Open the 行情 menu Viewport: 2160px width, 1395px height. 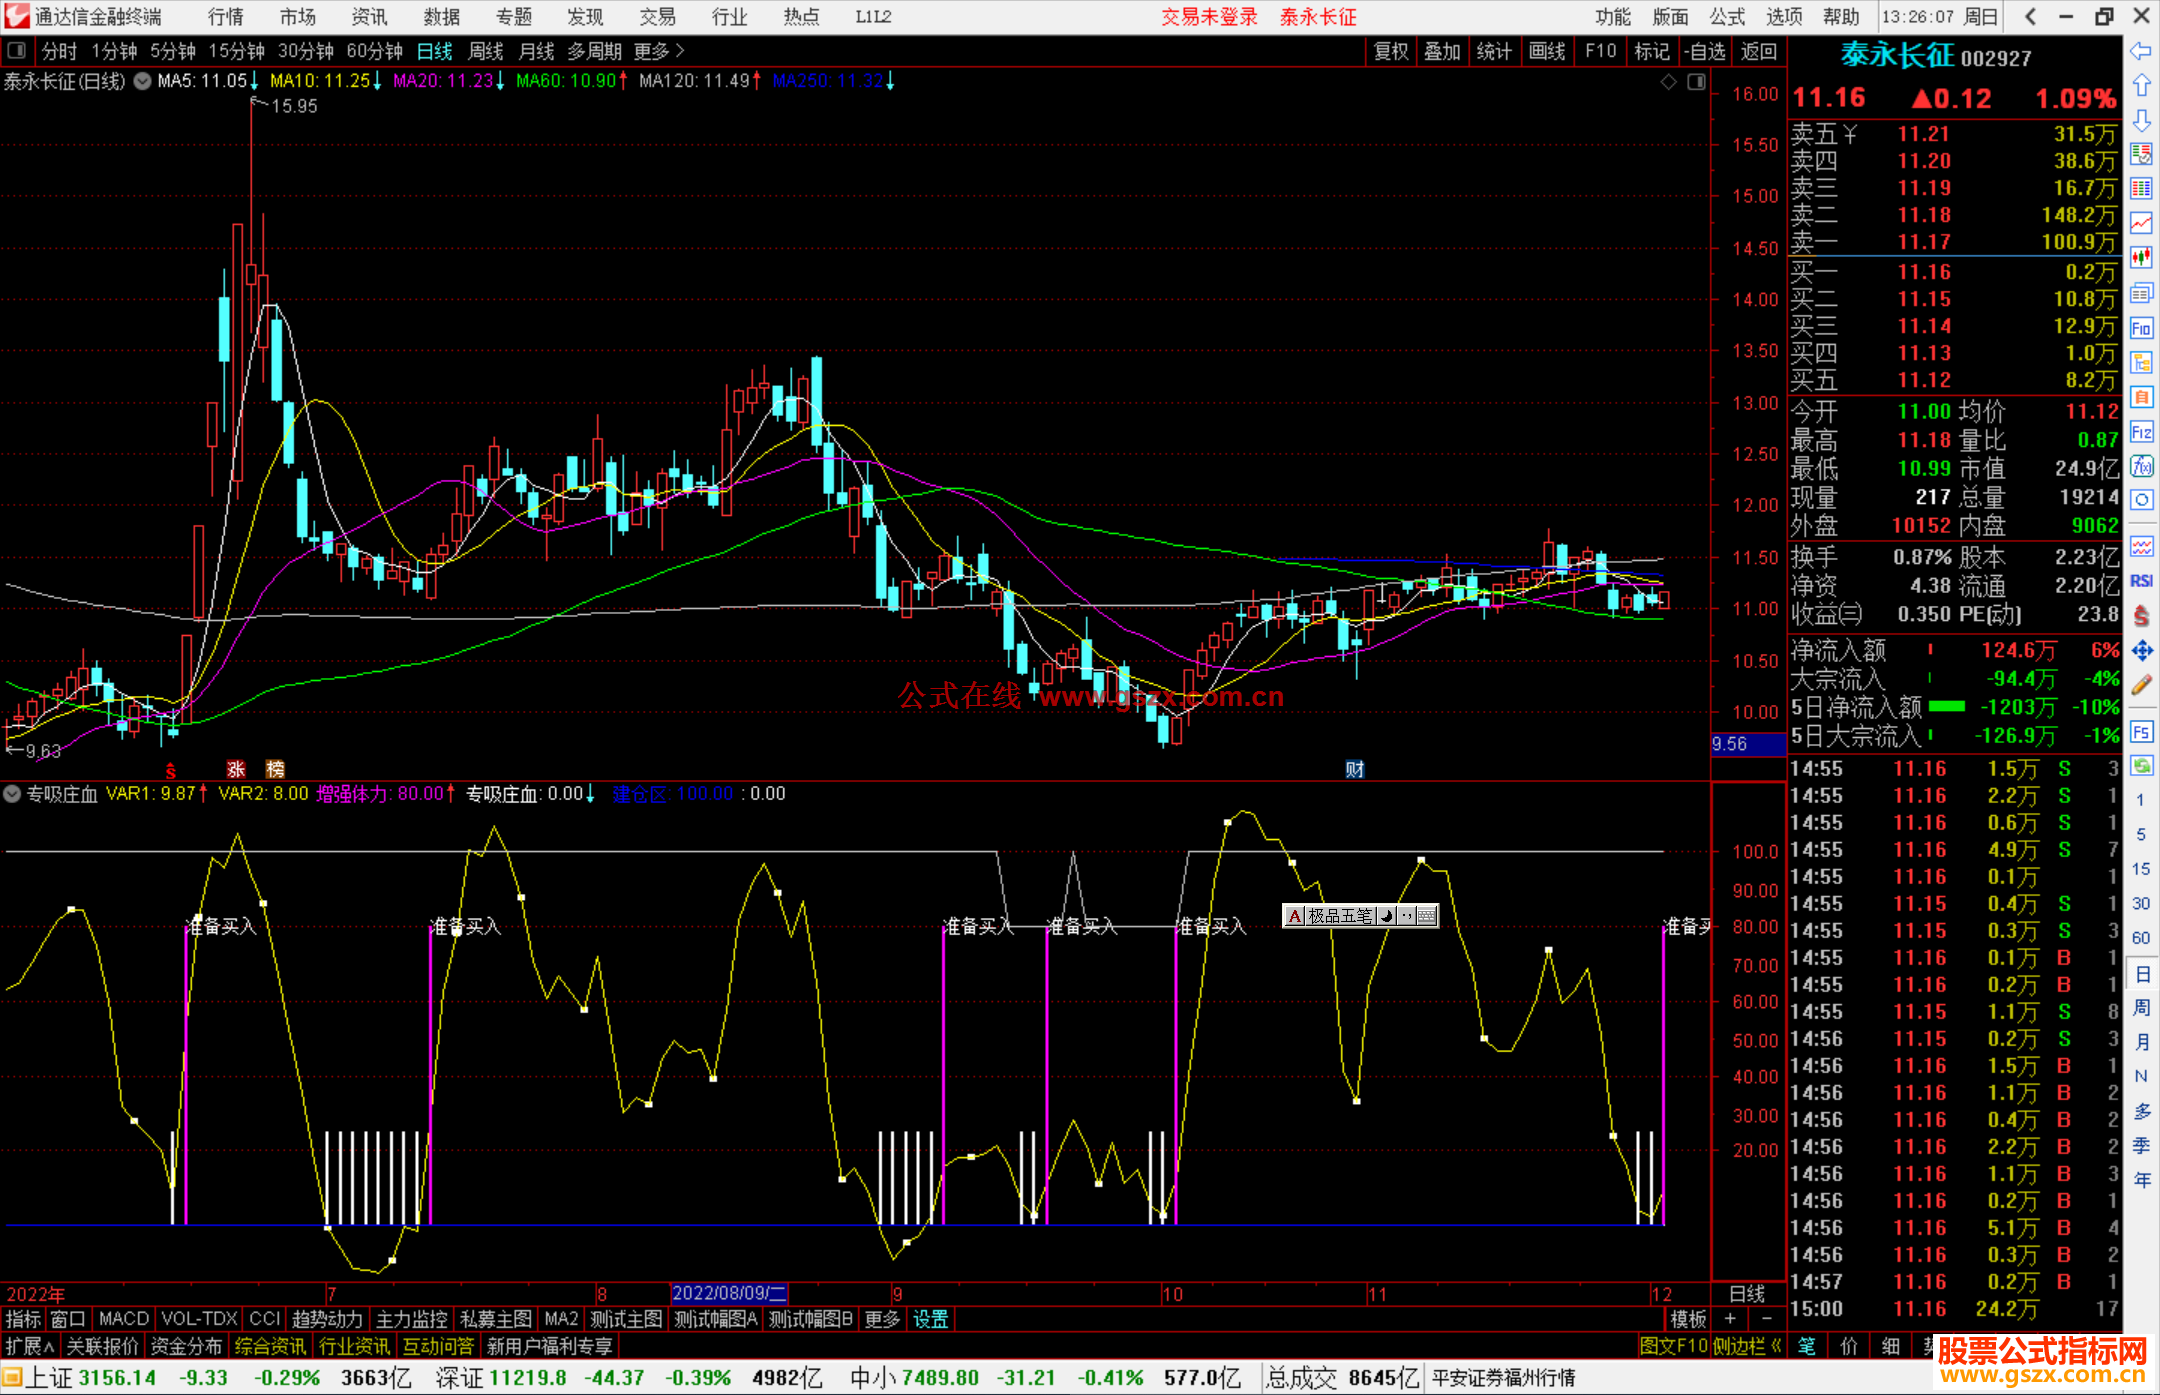(225, 17)
